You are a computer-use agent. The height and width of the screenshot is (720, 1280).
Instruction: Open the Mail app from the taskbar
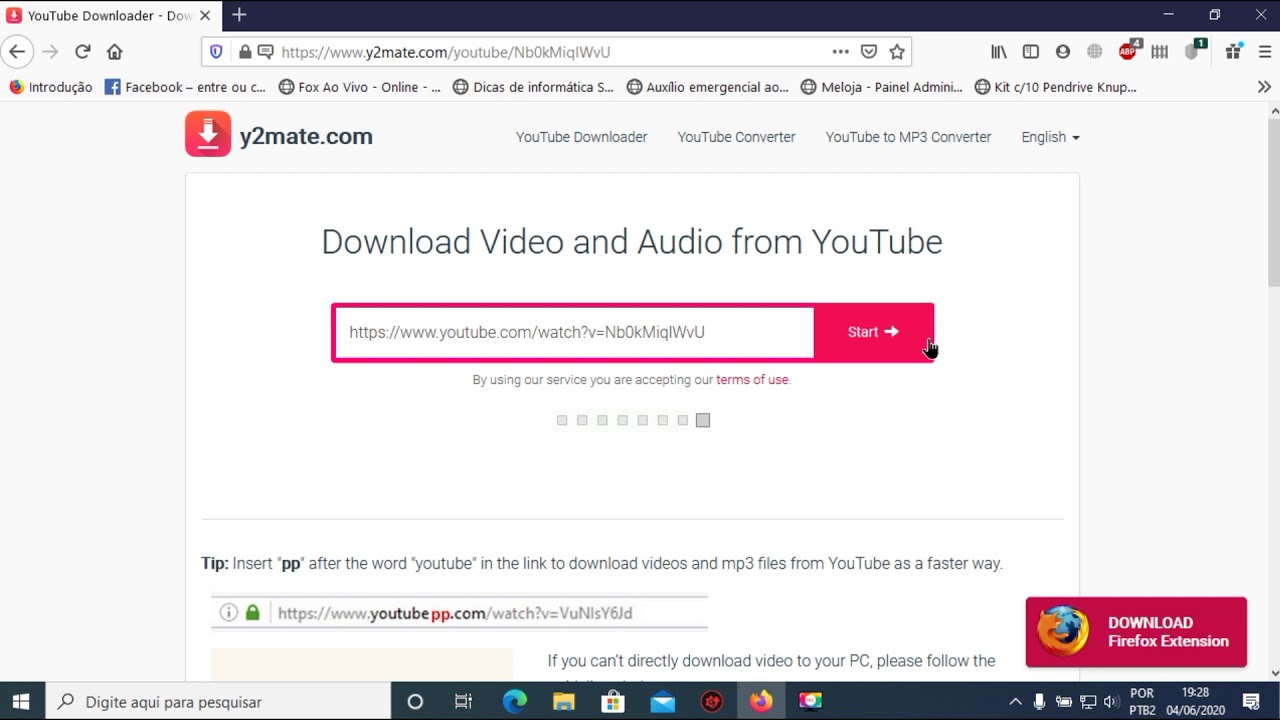pos(662,701)
